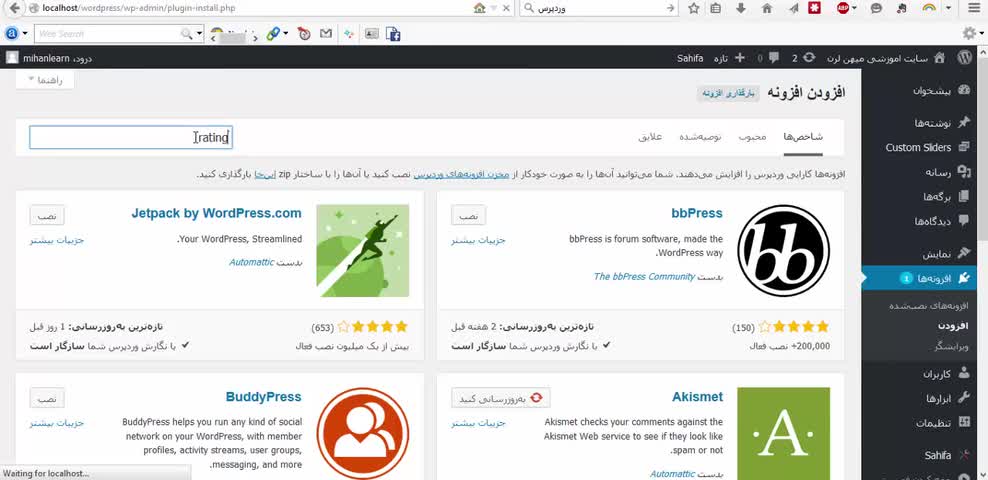Click the search go arrow in browser search box
This screenshot has width=988, height=480.
tap(670, 8)
